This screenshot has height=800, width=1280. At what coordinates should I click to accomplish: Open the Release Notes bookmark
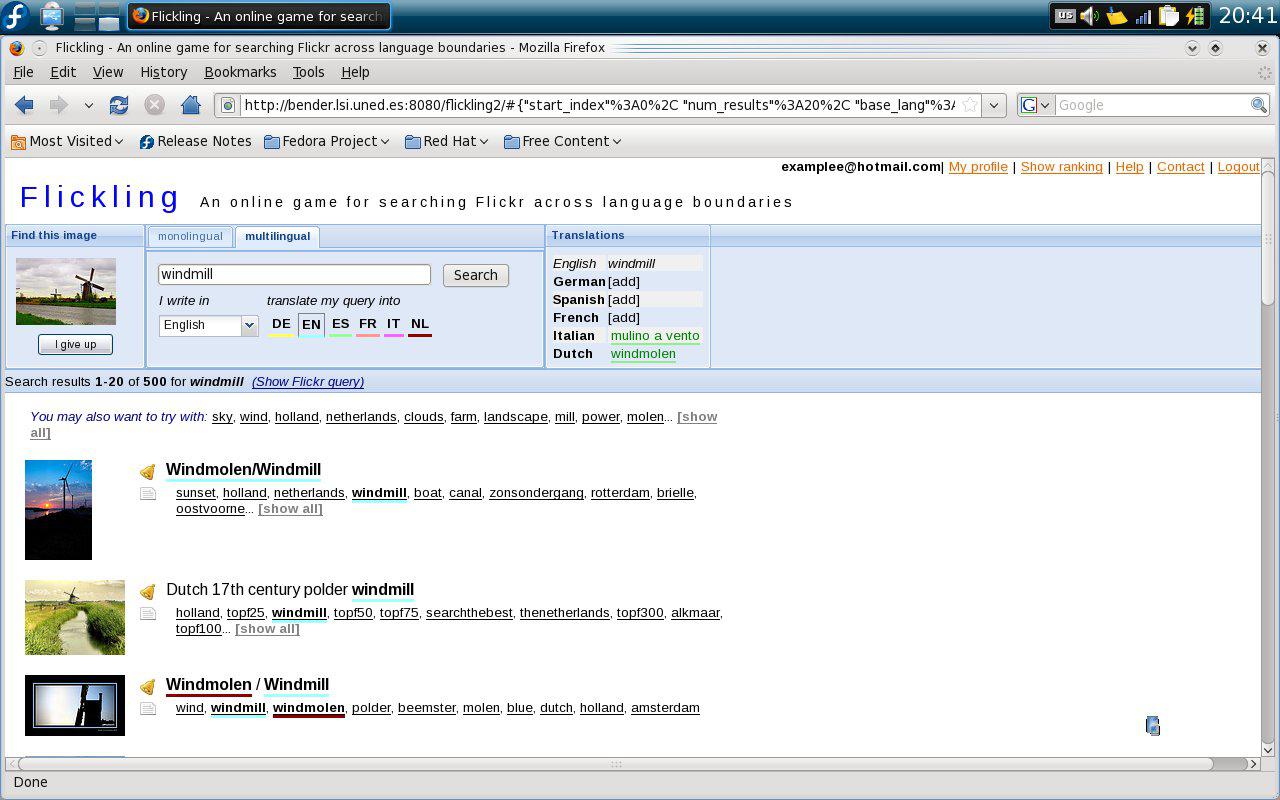point(195,141)
